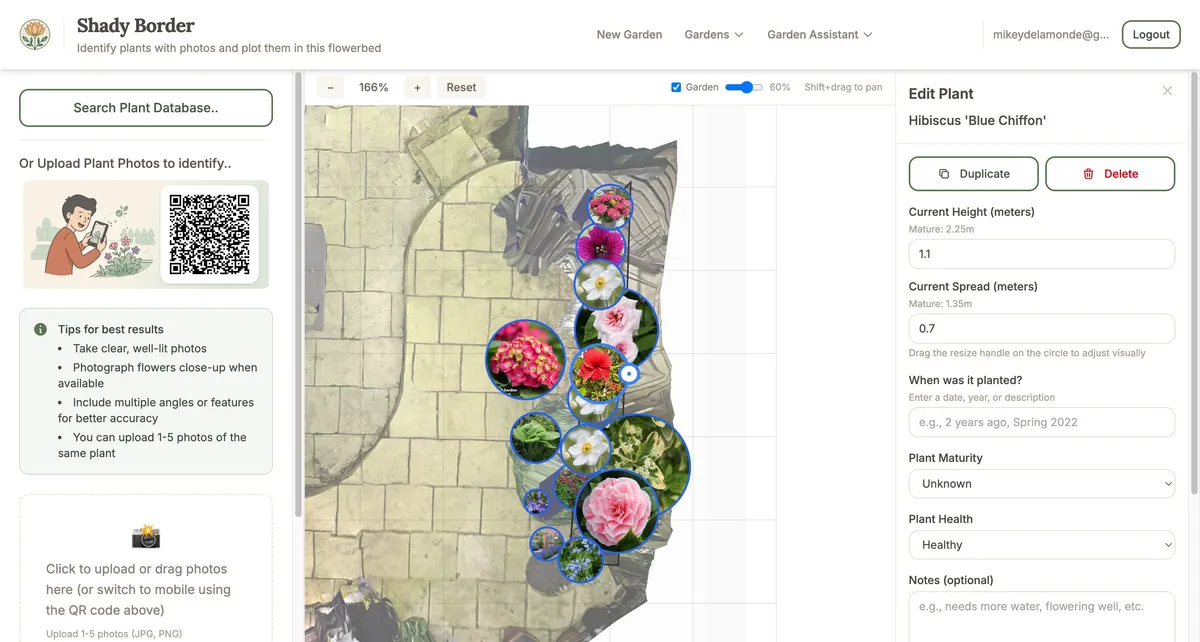Expand the Gardens dropdown menu
Viewport: 1200px width, 642px height.
[x=713, y=34]
